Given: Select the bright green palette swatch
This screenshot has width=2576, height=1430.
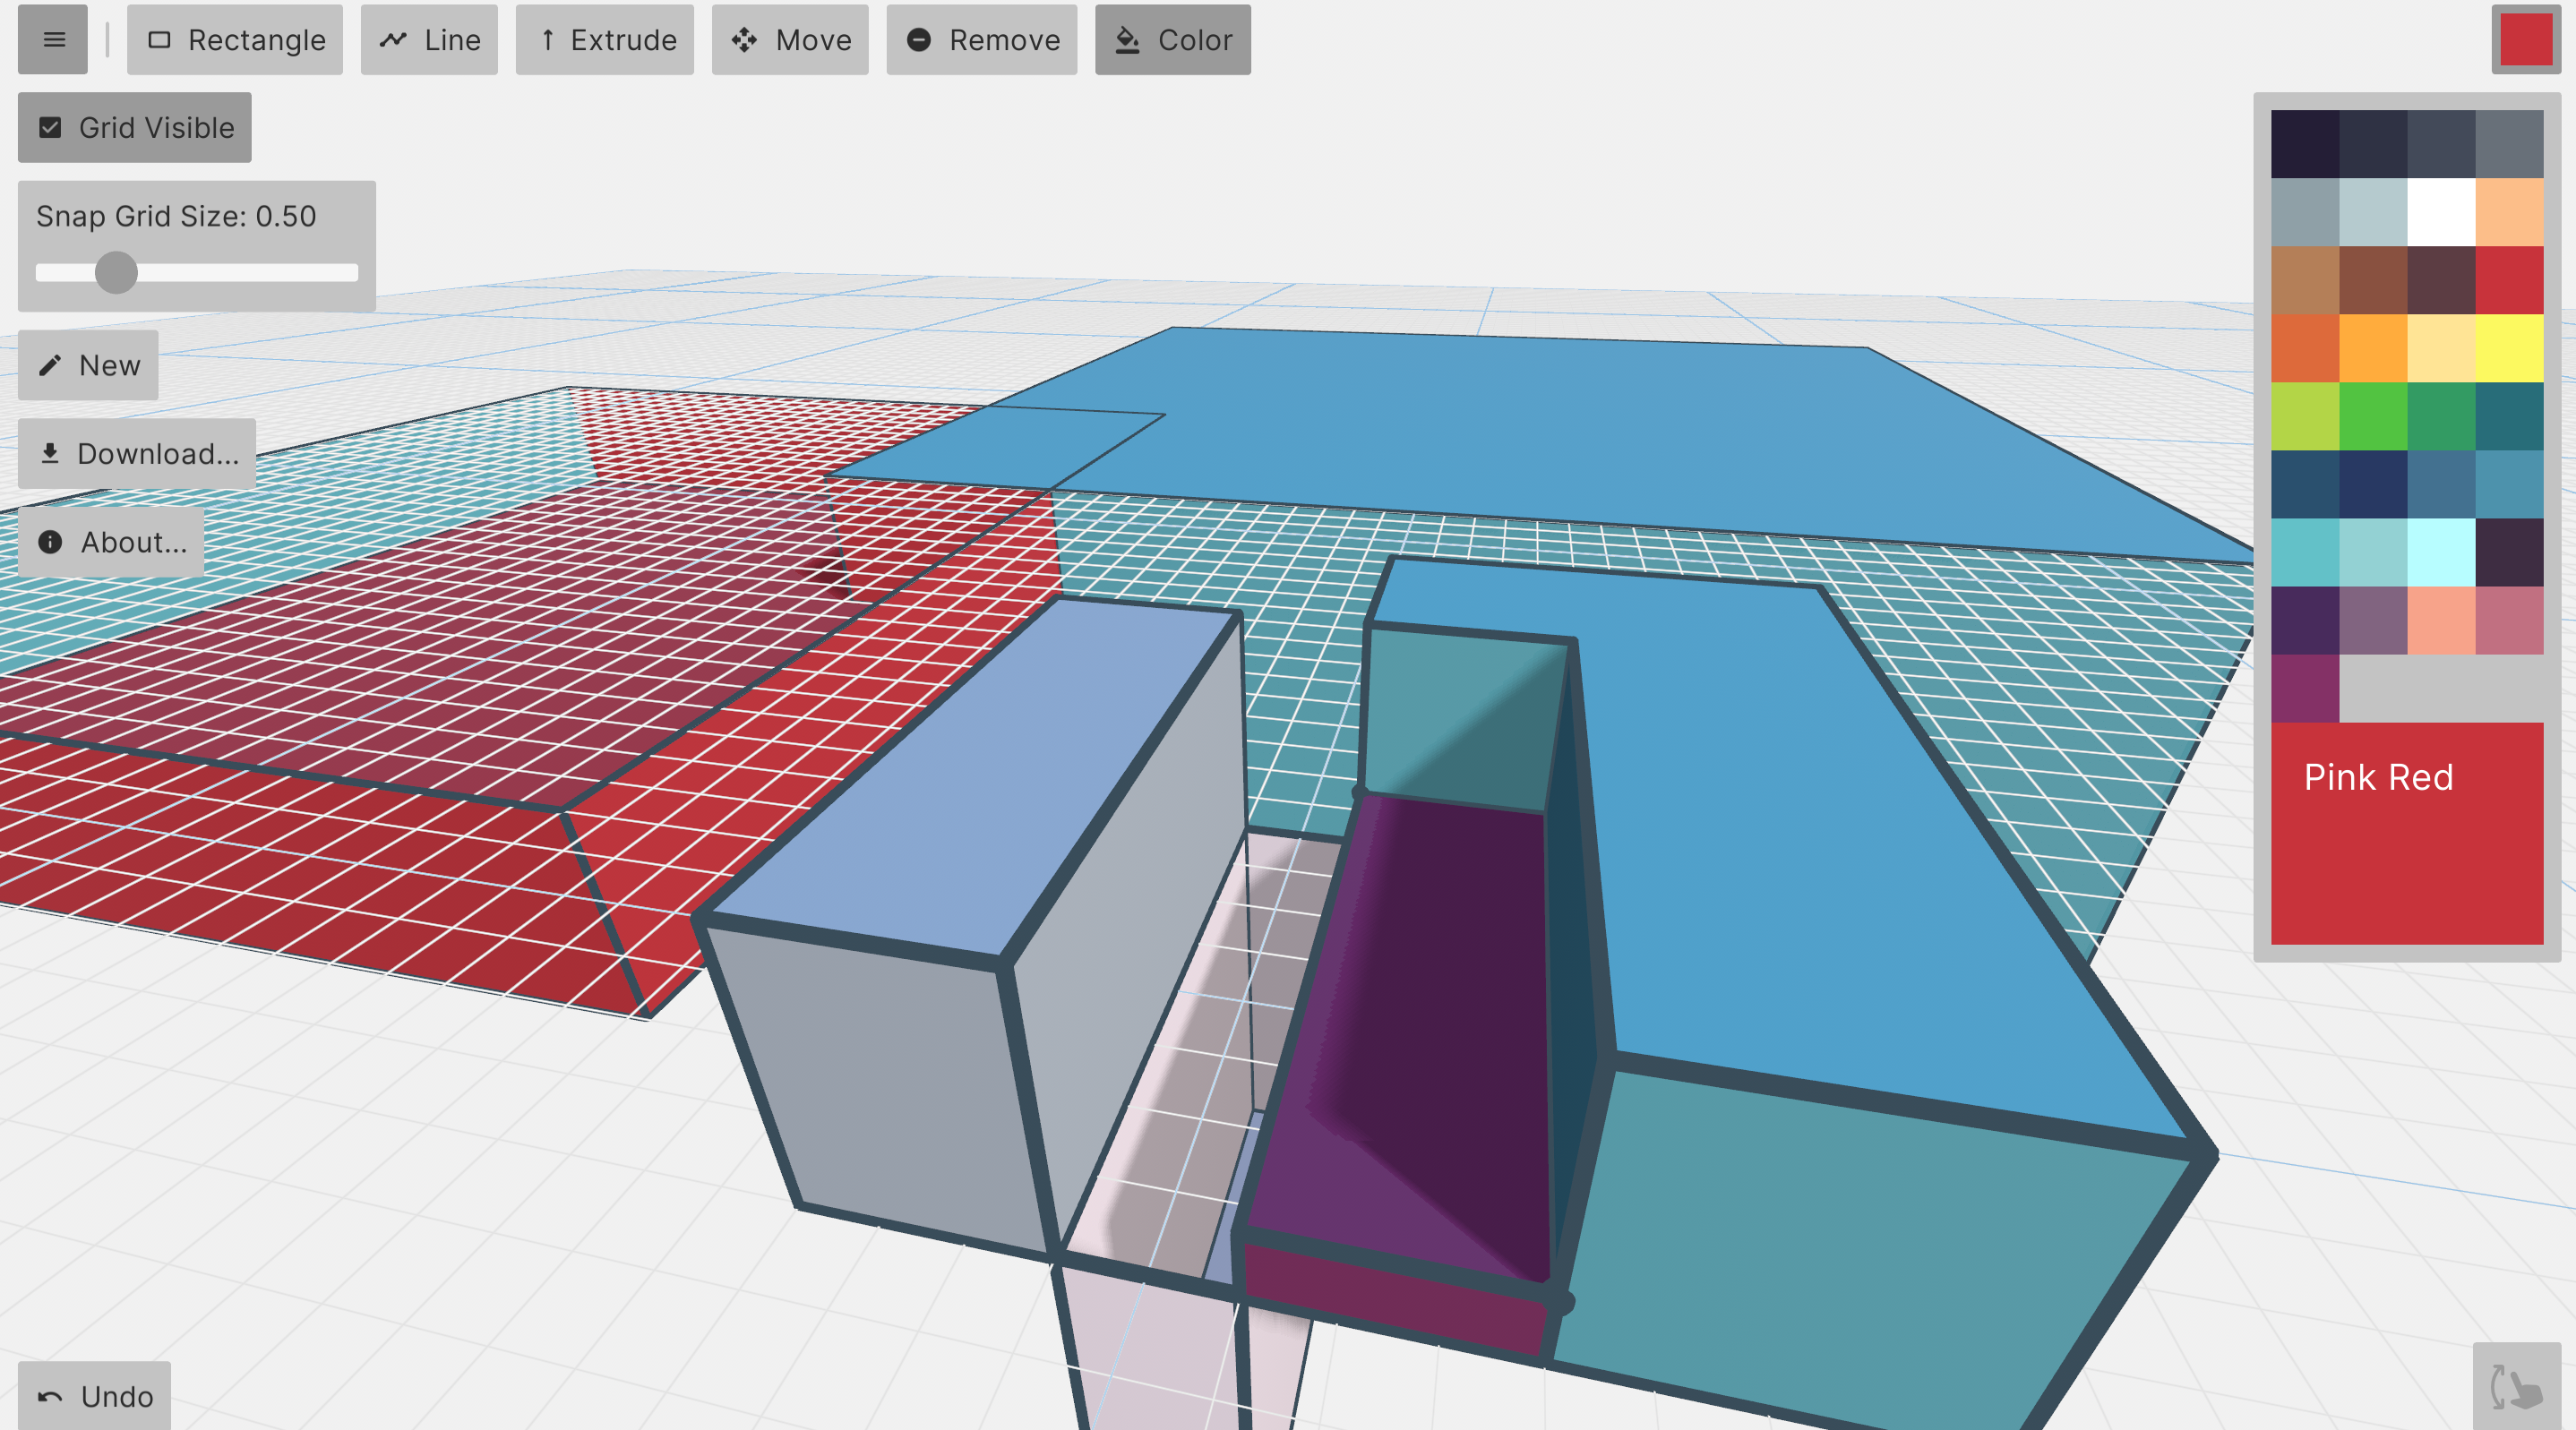Looking at the screenshot, I should point(2373,416).
